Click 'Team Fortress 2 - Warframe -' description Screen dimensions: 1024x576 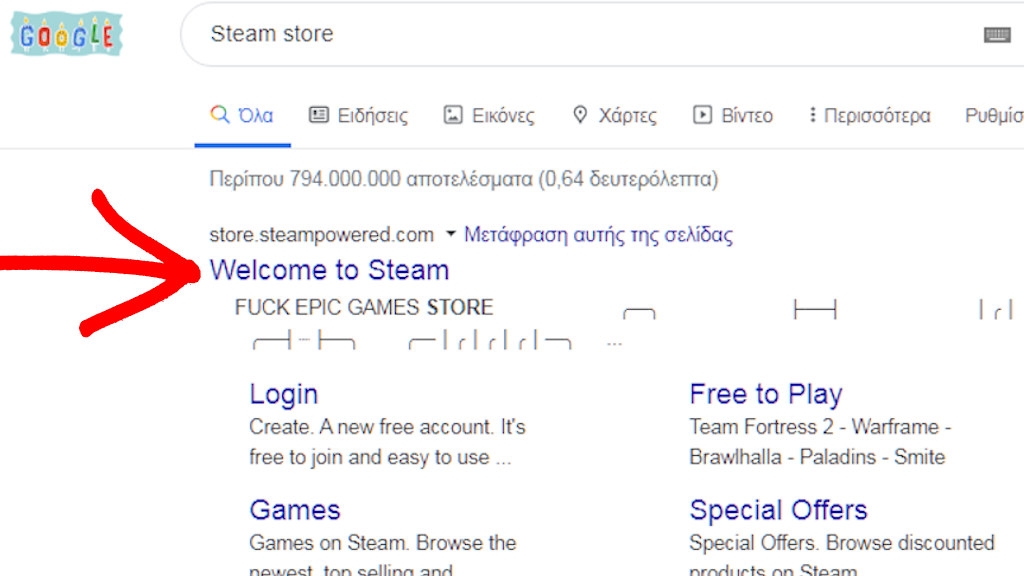point(820,426)
